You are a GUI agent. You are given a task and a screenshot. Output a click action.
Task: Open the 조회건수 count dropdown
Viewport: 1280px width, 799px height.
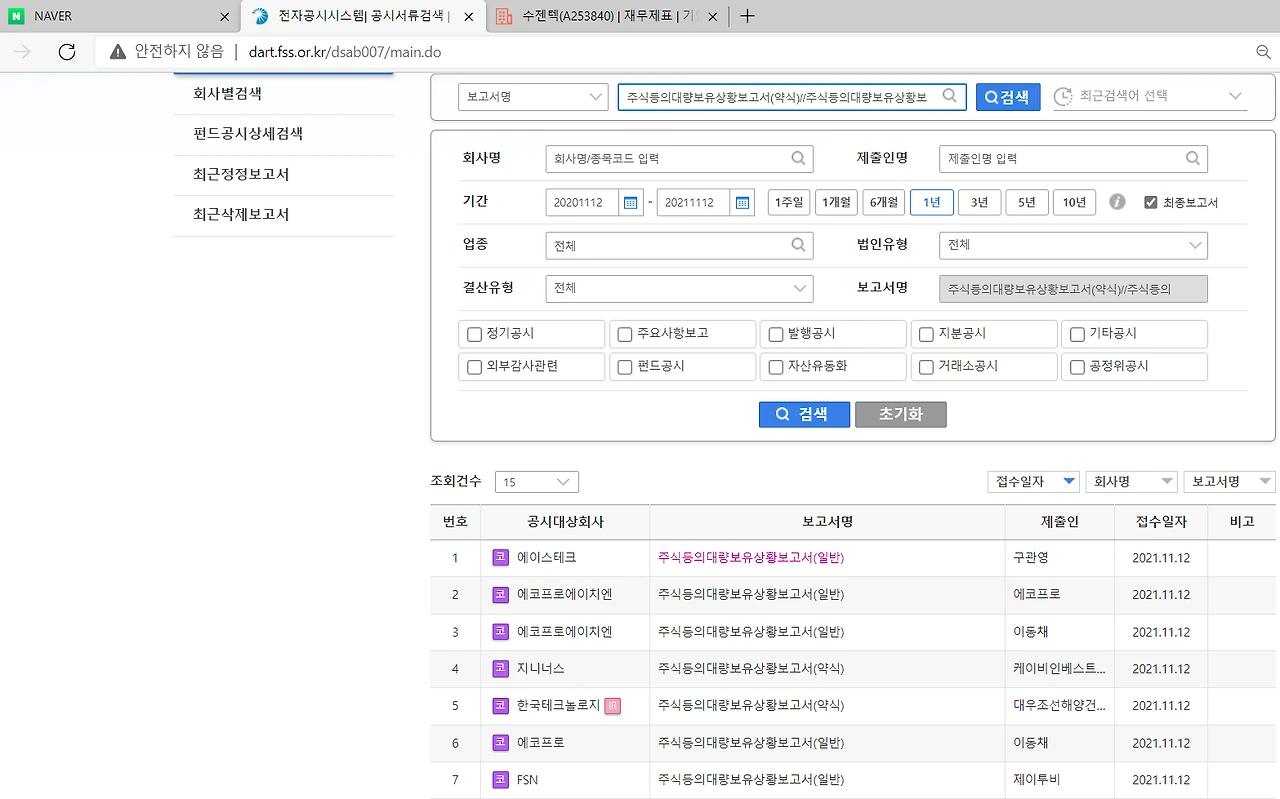point(537,482)
